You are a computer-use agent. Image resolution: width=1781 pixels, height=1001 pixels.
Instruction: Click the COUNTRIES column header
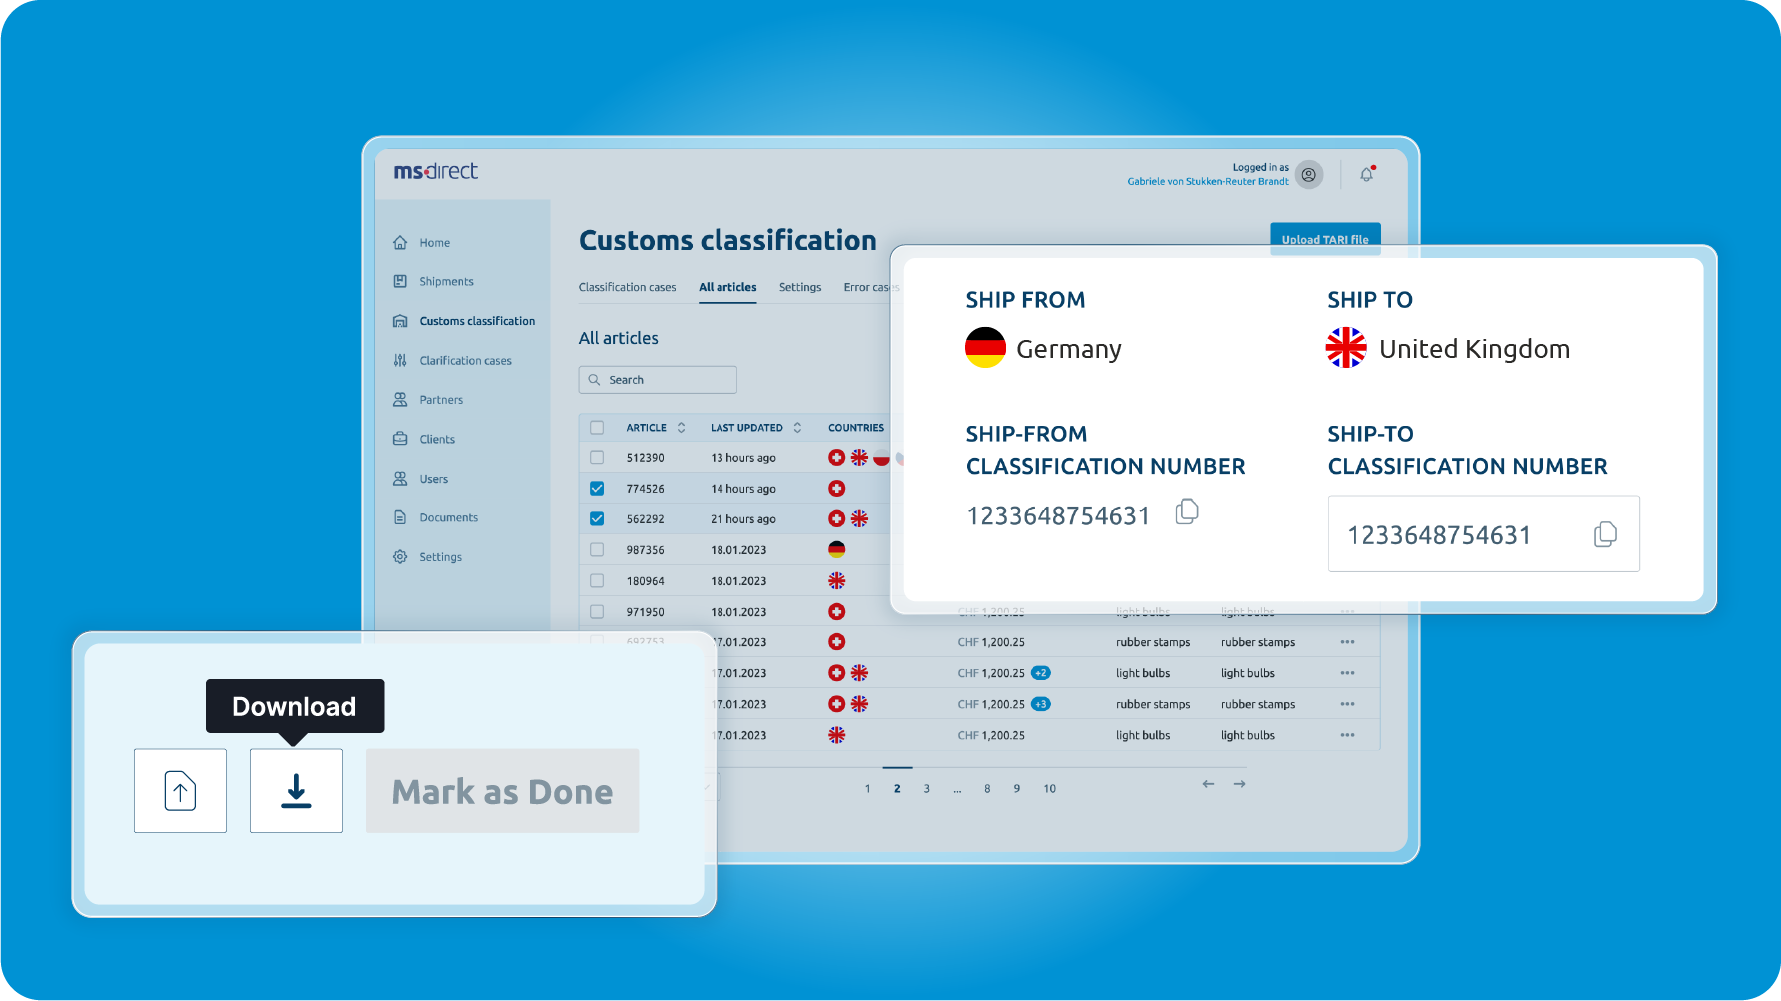pos(856,428)
